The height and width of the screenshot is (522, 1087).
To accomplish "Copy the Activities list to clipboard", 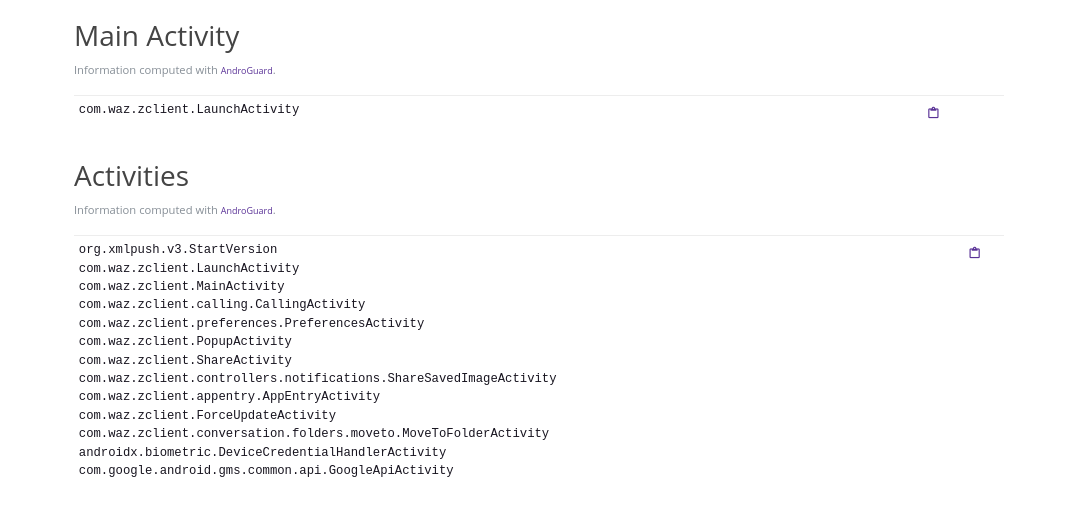I will [x=974, y=253].
